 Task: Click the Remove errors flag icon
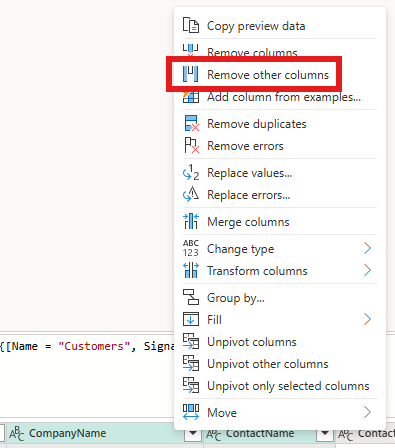click(191, 146)
